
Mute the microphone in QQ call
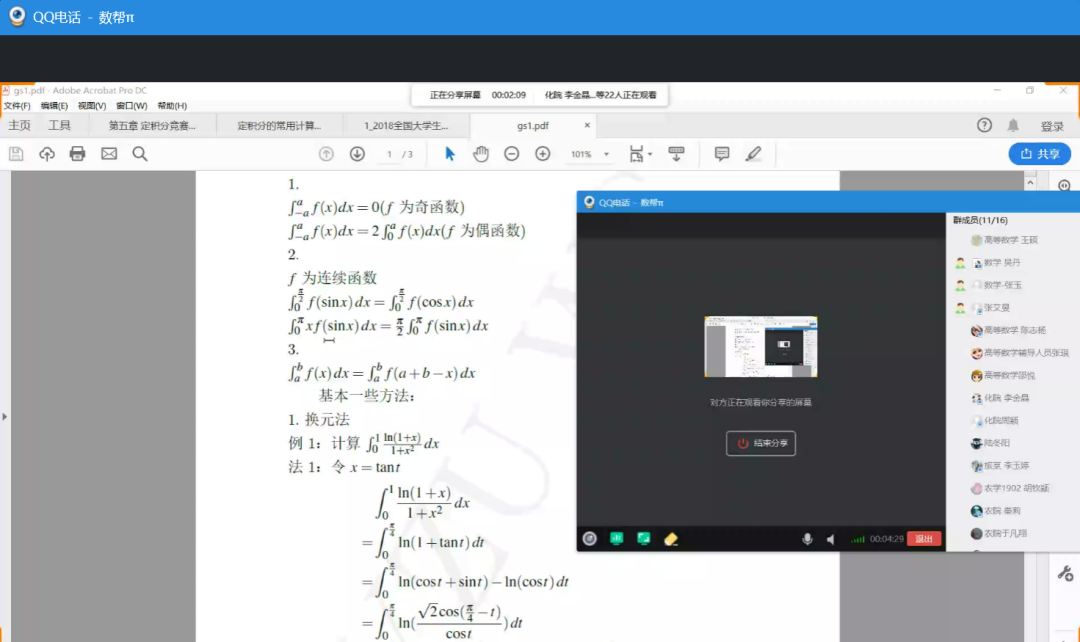[807, 539]
